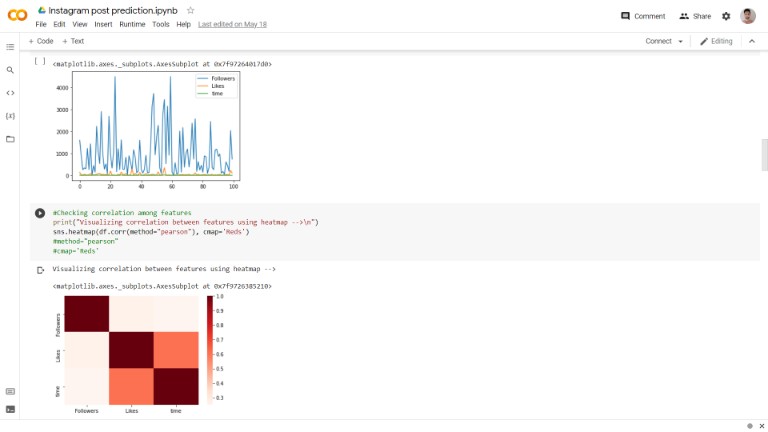Open the terminal panel icon
Screen dimensions: 768x432
point(10,409)
